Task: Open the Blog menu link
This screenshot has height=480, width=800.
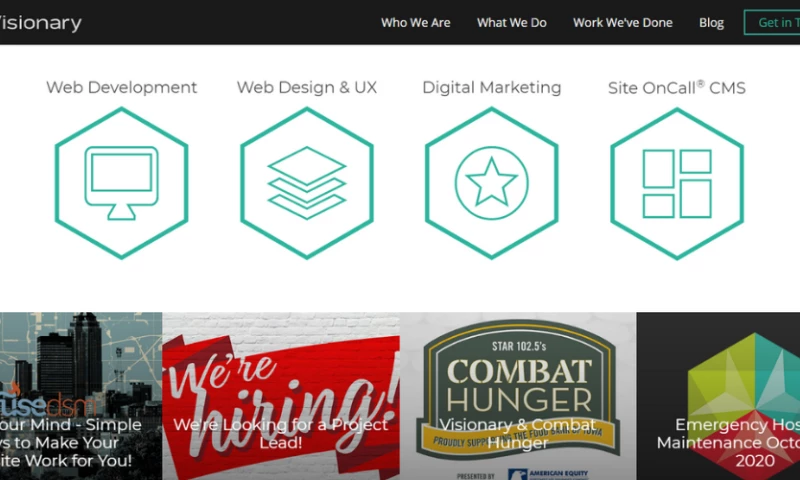Action: pos(711,22)
